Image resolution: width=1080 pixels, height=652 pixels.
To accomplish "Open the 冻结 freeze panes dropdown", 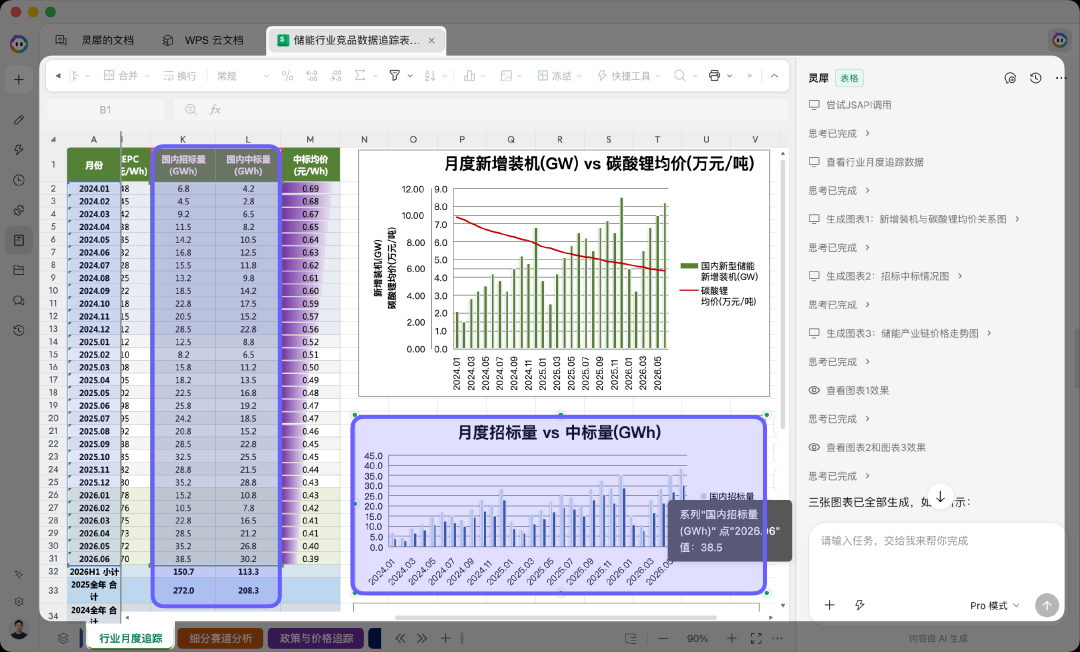I will (560, 76).
